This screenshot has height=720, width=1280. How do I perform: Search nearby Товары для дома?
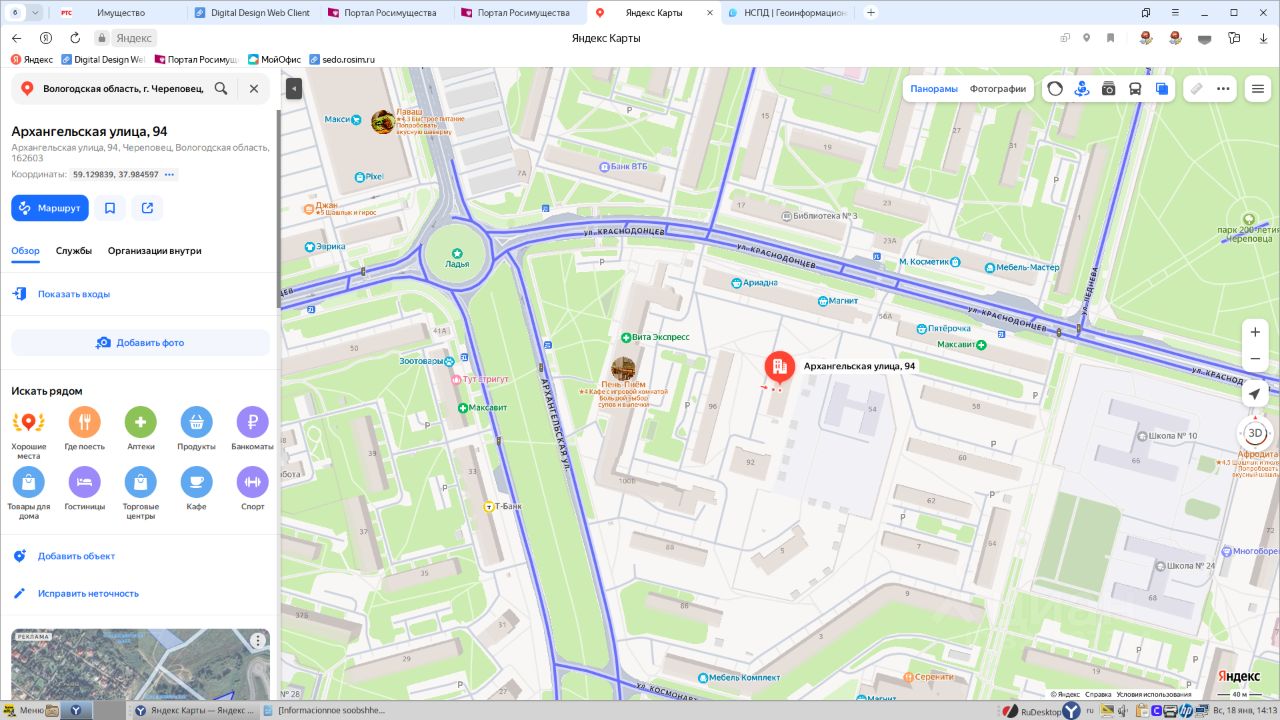(29, 494)
